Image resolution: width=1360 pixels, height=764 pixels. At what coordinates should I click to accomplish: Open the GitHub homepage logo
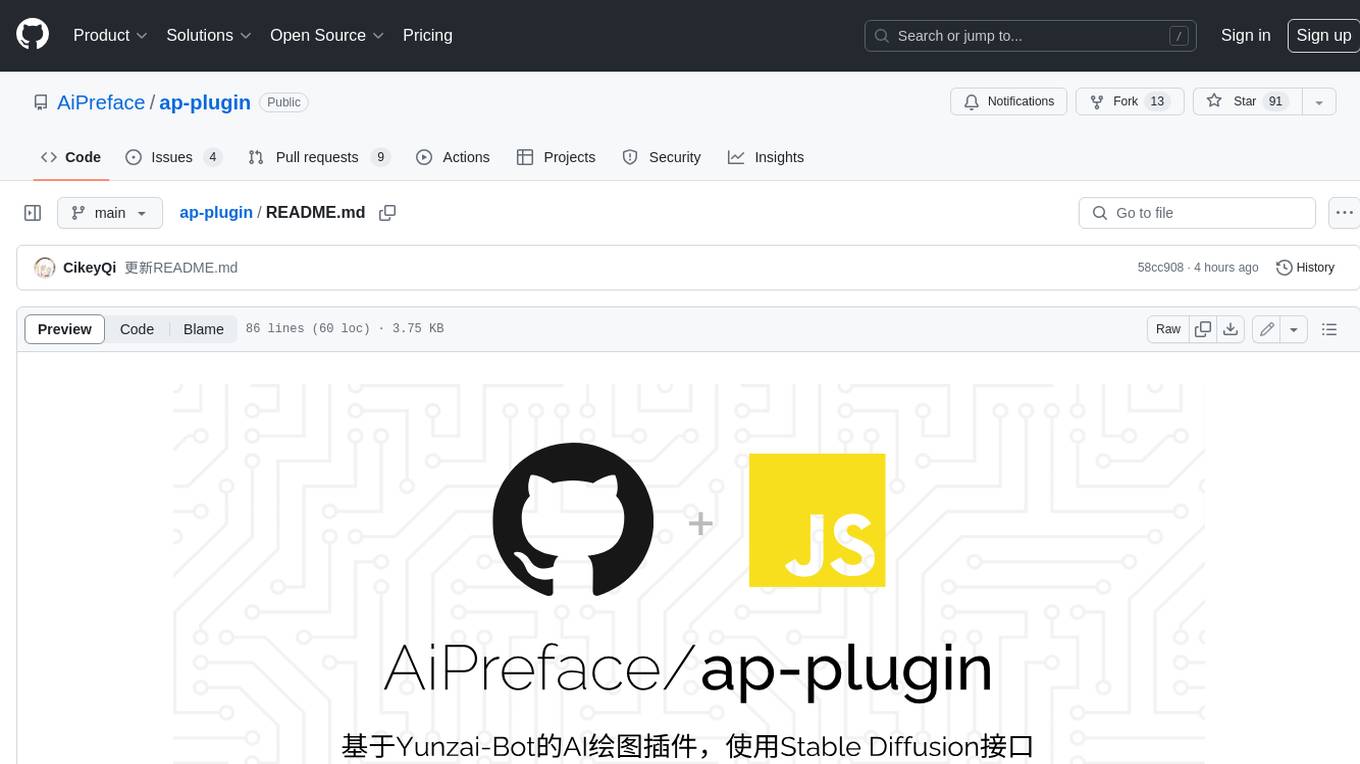tap(32, 35)
